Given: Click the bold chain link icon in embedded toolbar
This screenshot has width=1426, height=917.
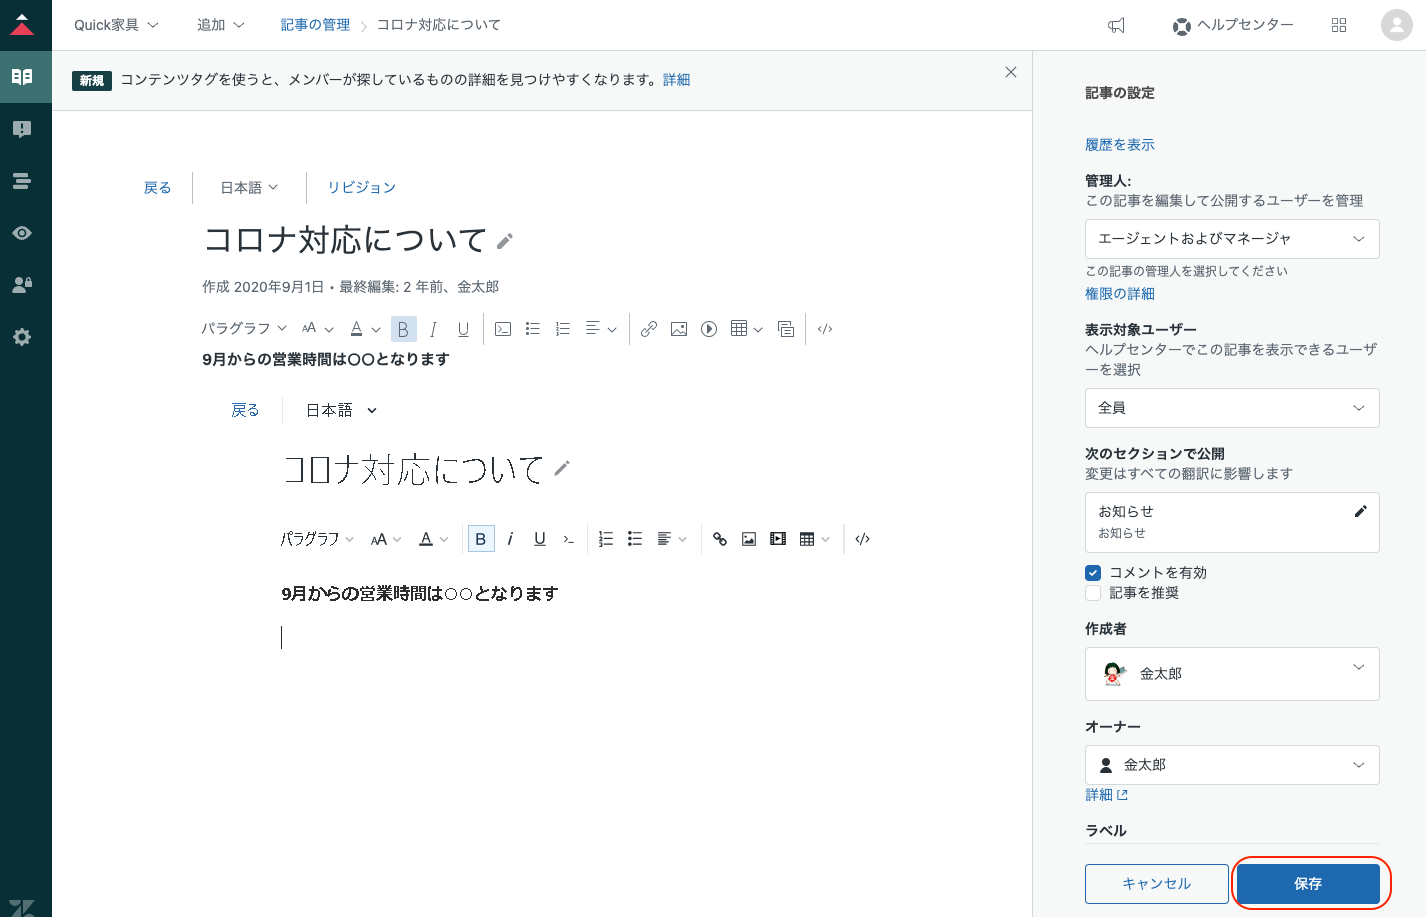Looking at the screenshot, I should [720, 539].
